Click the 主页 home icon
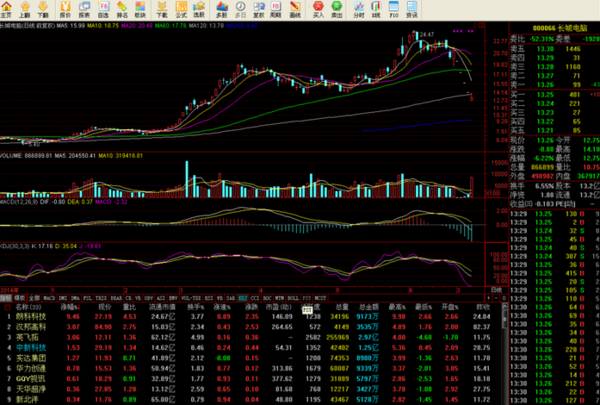Image resolution: width=600 pixels, height=405 pixels. click(x=7, y=12)
